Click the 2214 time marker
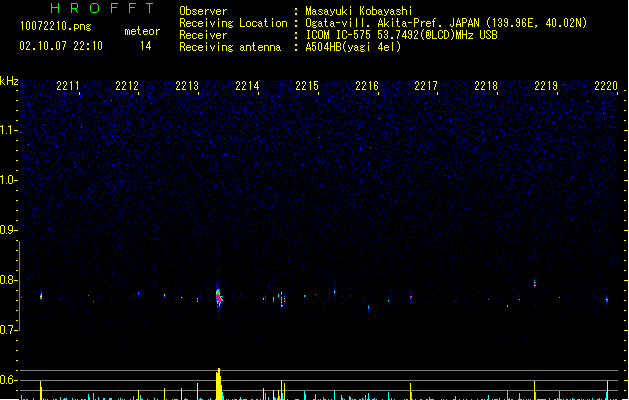 pos(247,86)
